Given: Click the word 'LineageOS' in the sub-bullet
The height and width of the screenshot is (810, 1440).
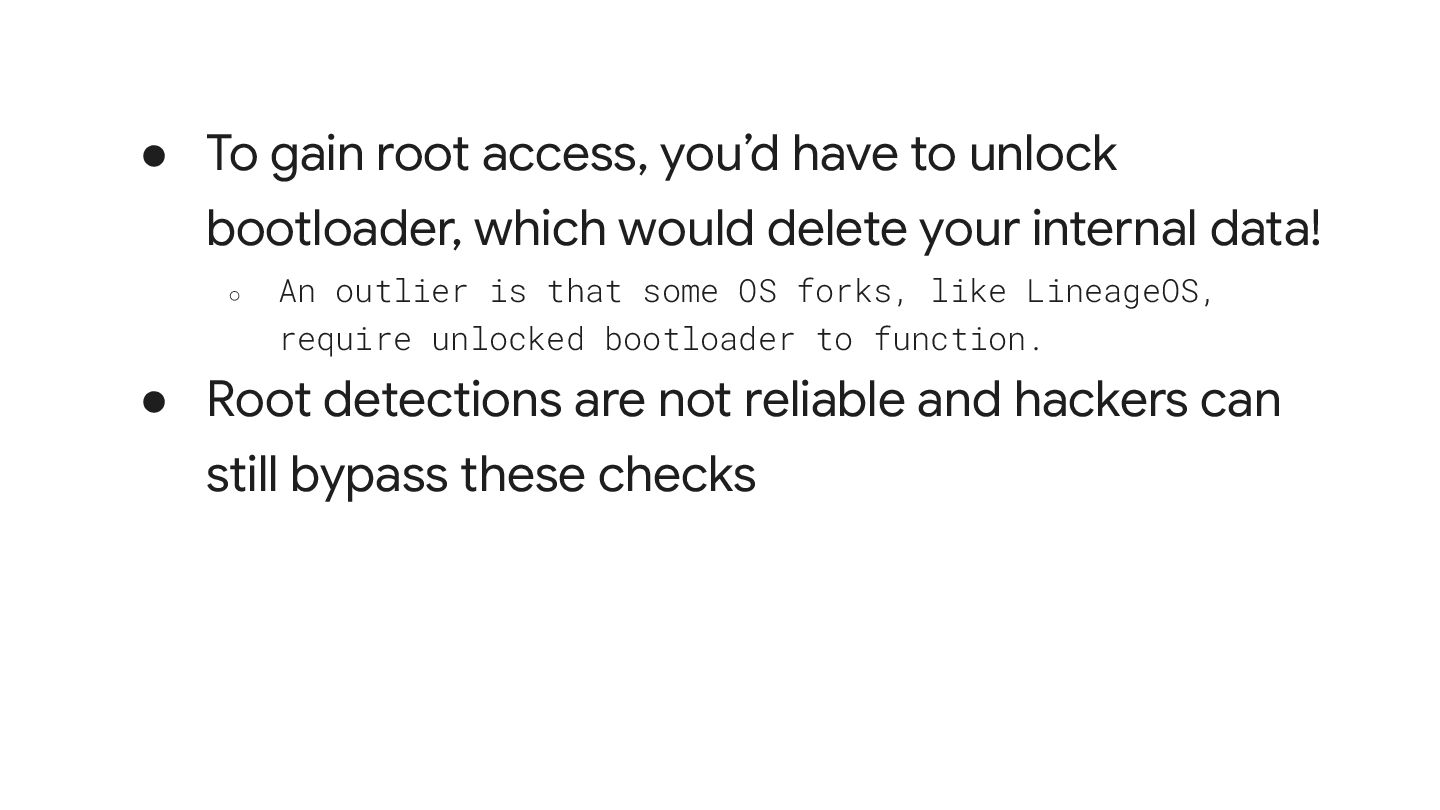Looking at the screenshot, I should (x=1111, y=291).
